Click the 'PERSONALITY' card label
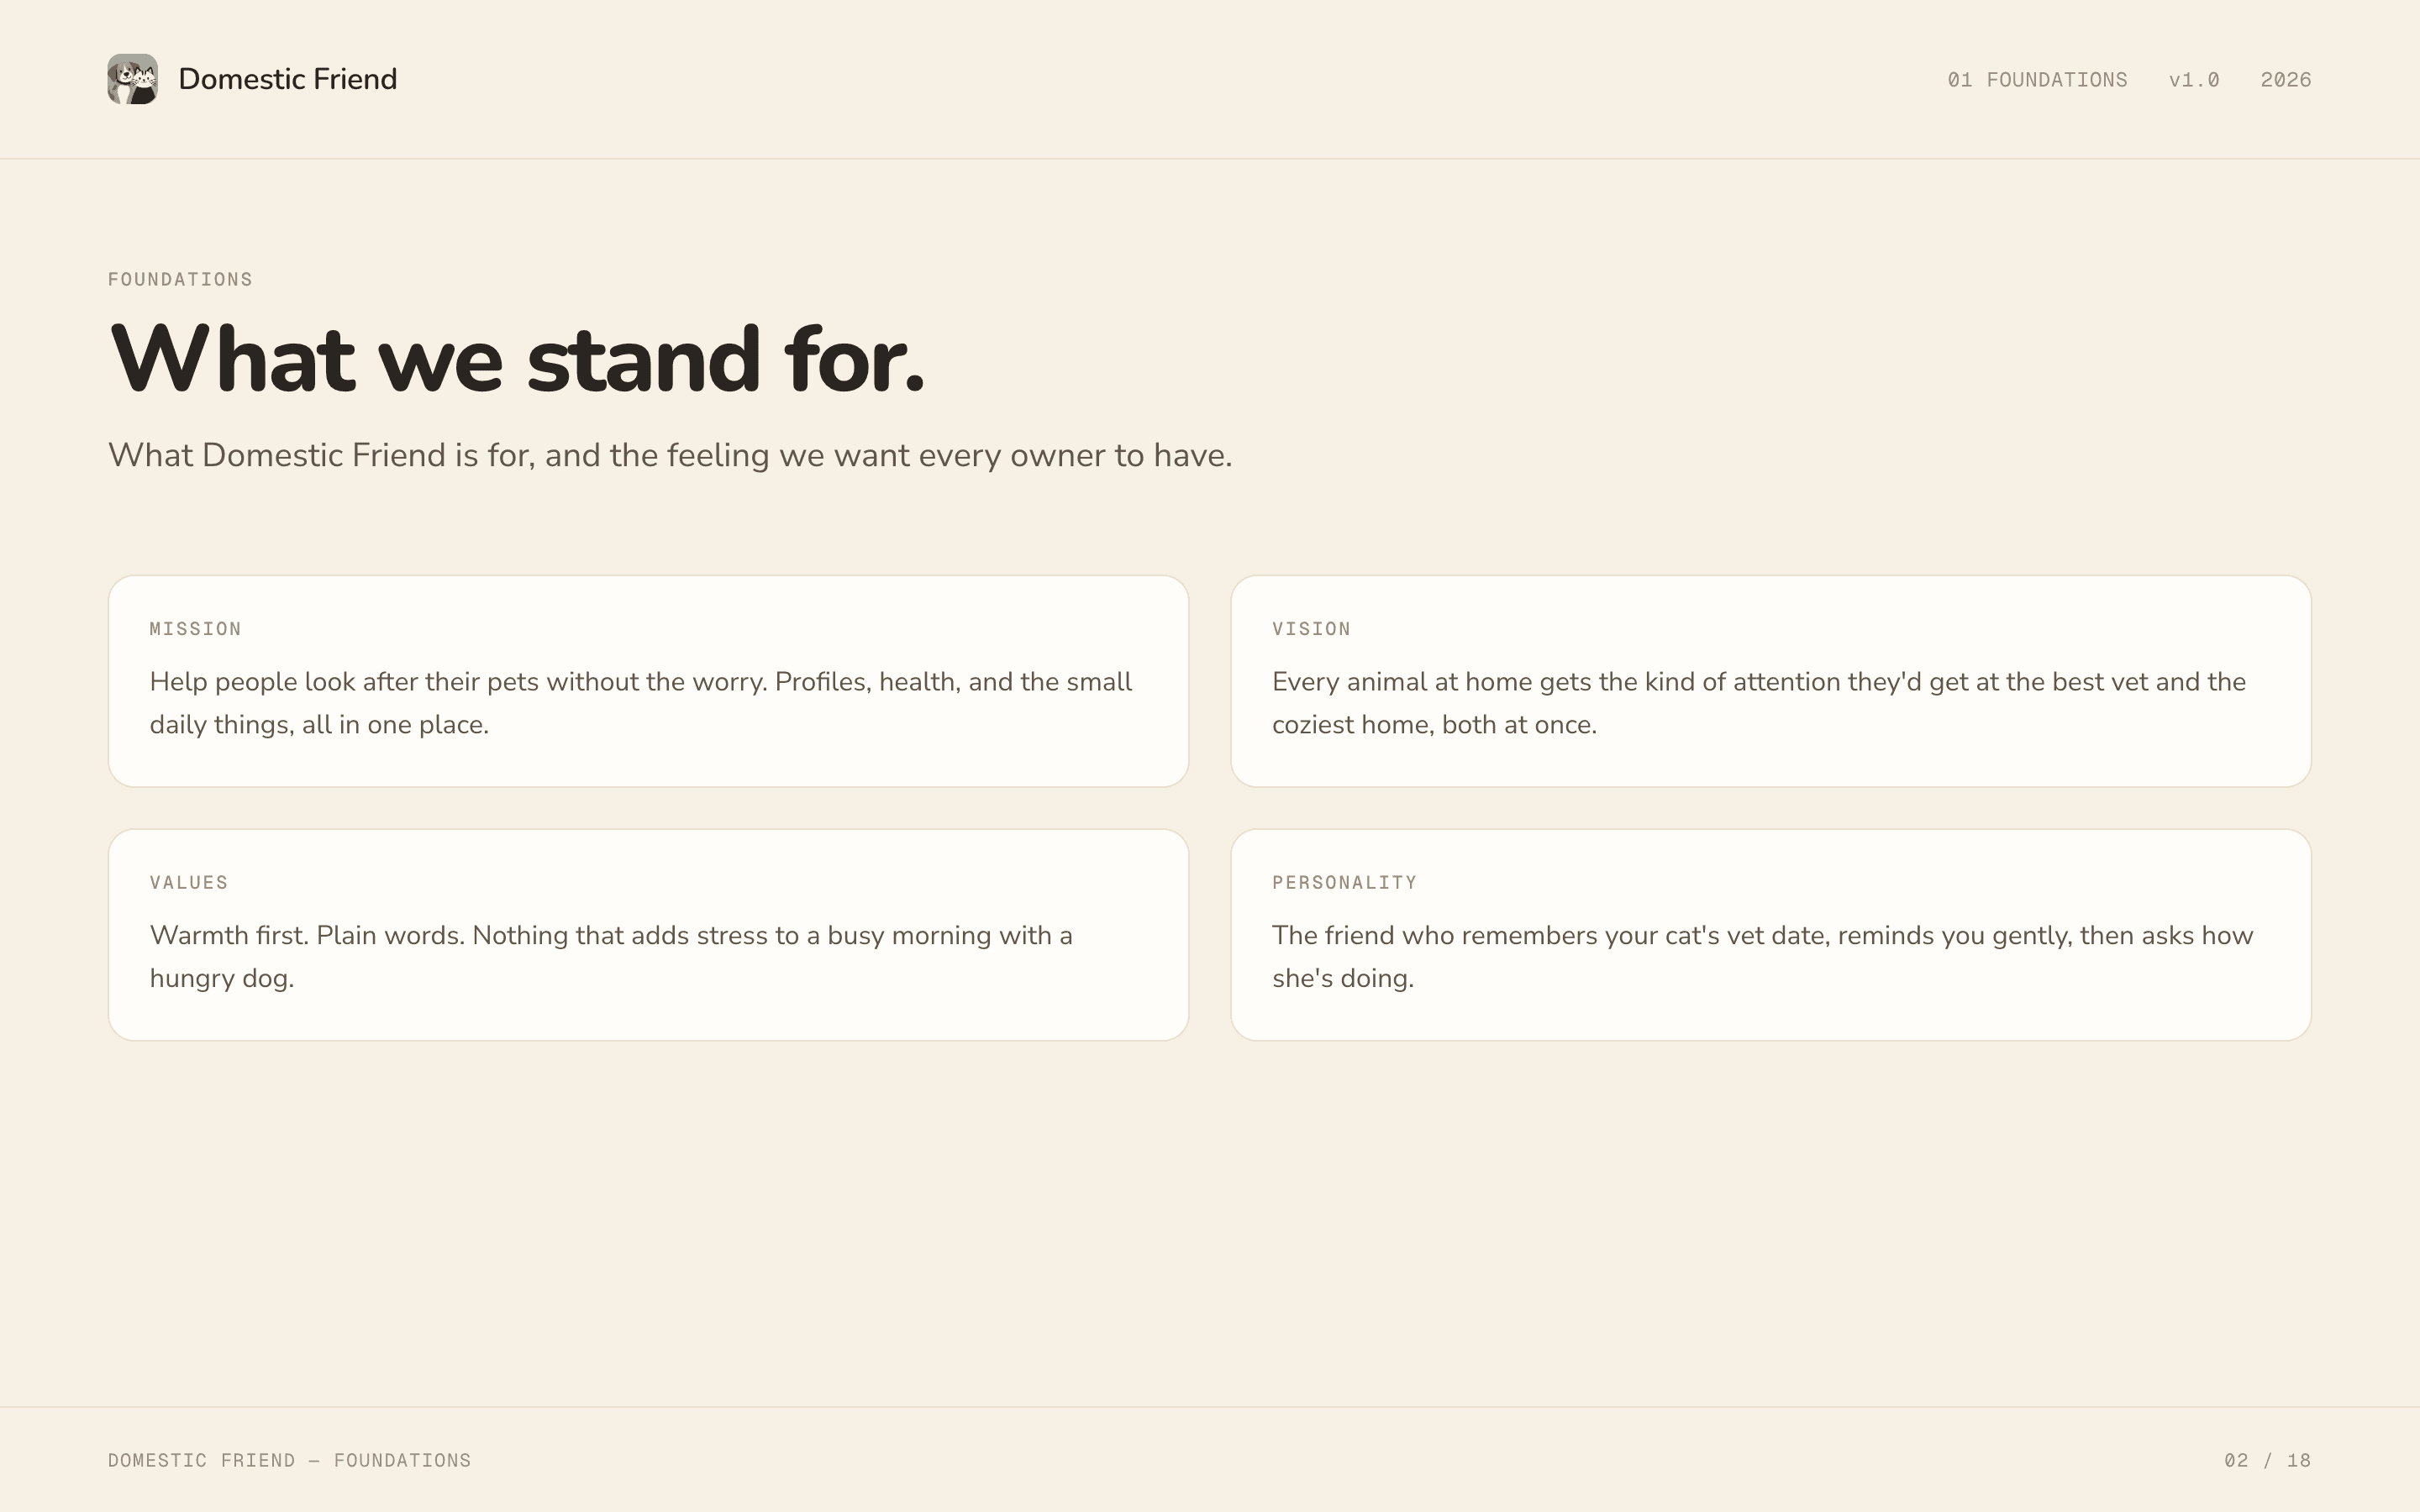The image size is (2420, 1512). (x=1345, y=883)
